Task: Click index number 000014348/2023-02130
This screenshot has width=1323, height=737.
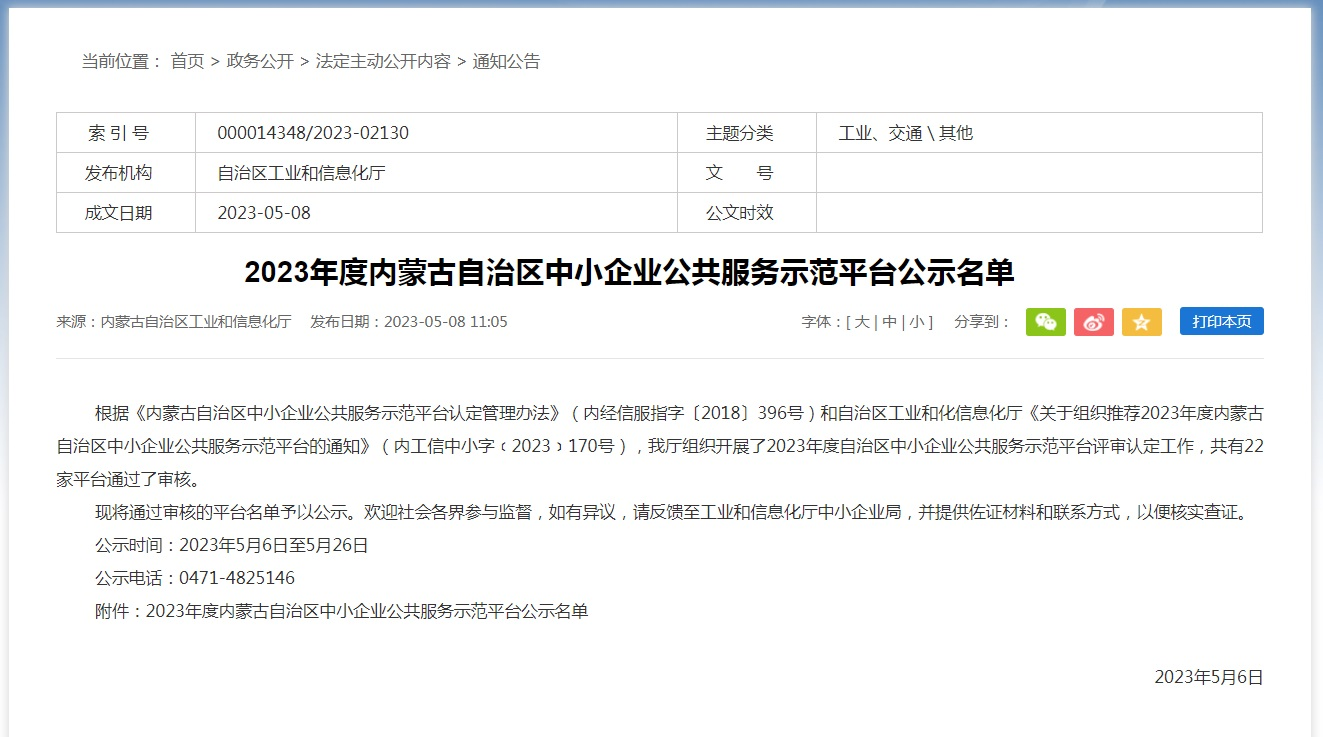Action: (x=313, y=133)
